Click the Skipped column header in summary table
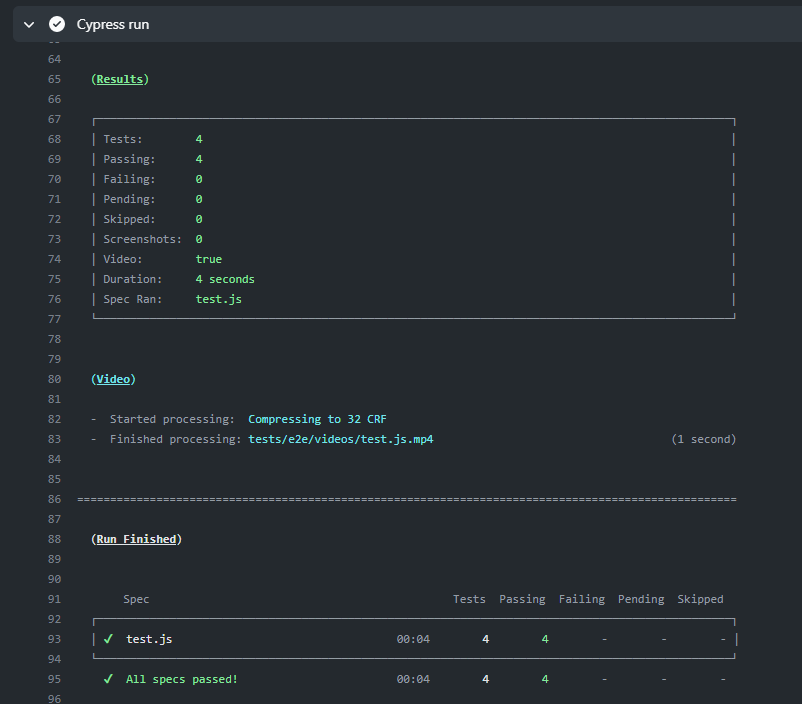Image resolution: width=802 pixels, height=704 pixels. (x=700, y=599)
